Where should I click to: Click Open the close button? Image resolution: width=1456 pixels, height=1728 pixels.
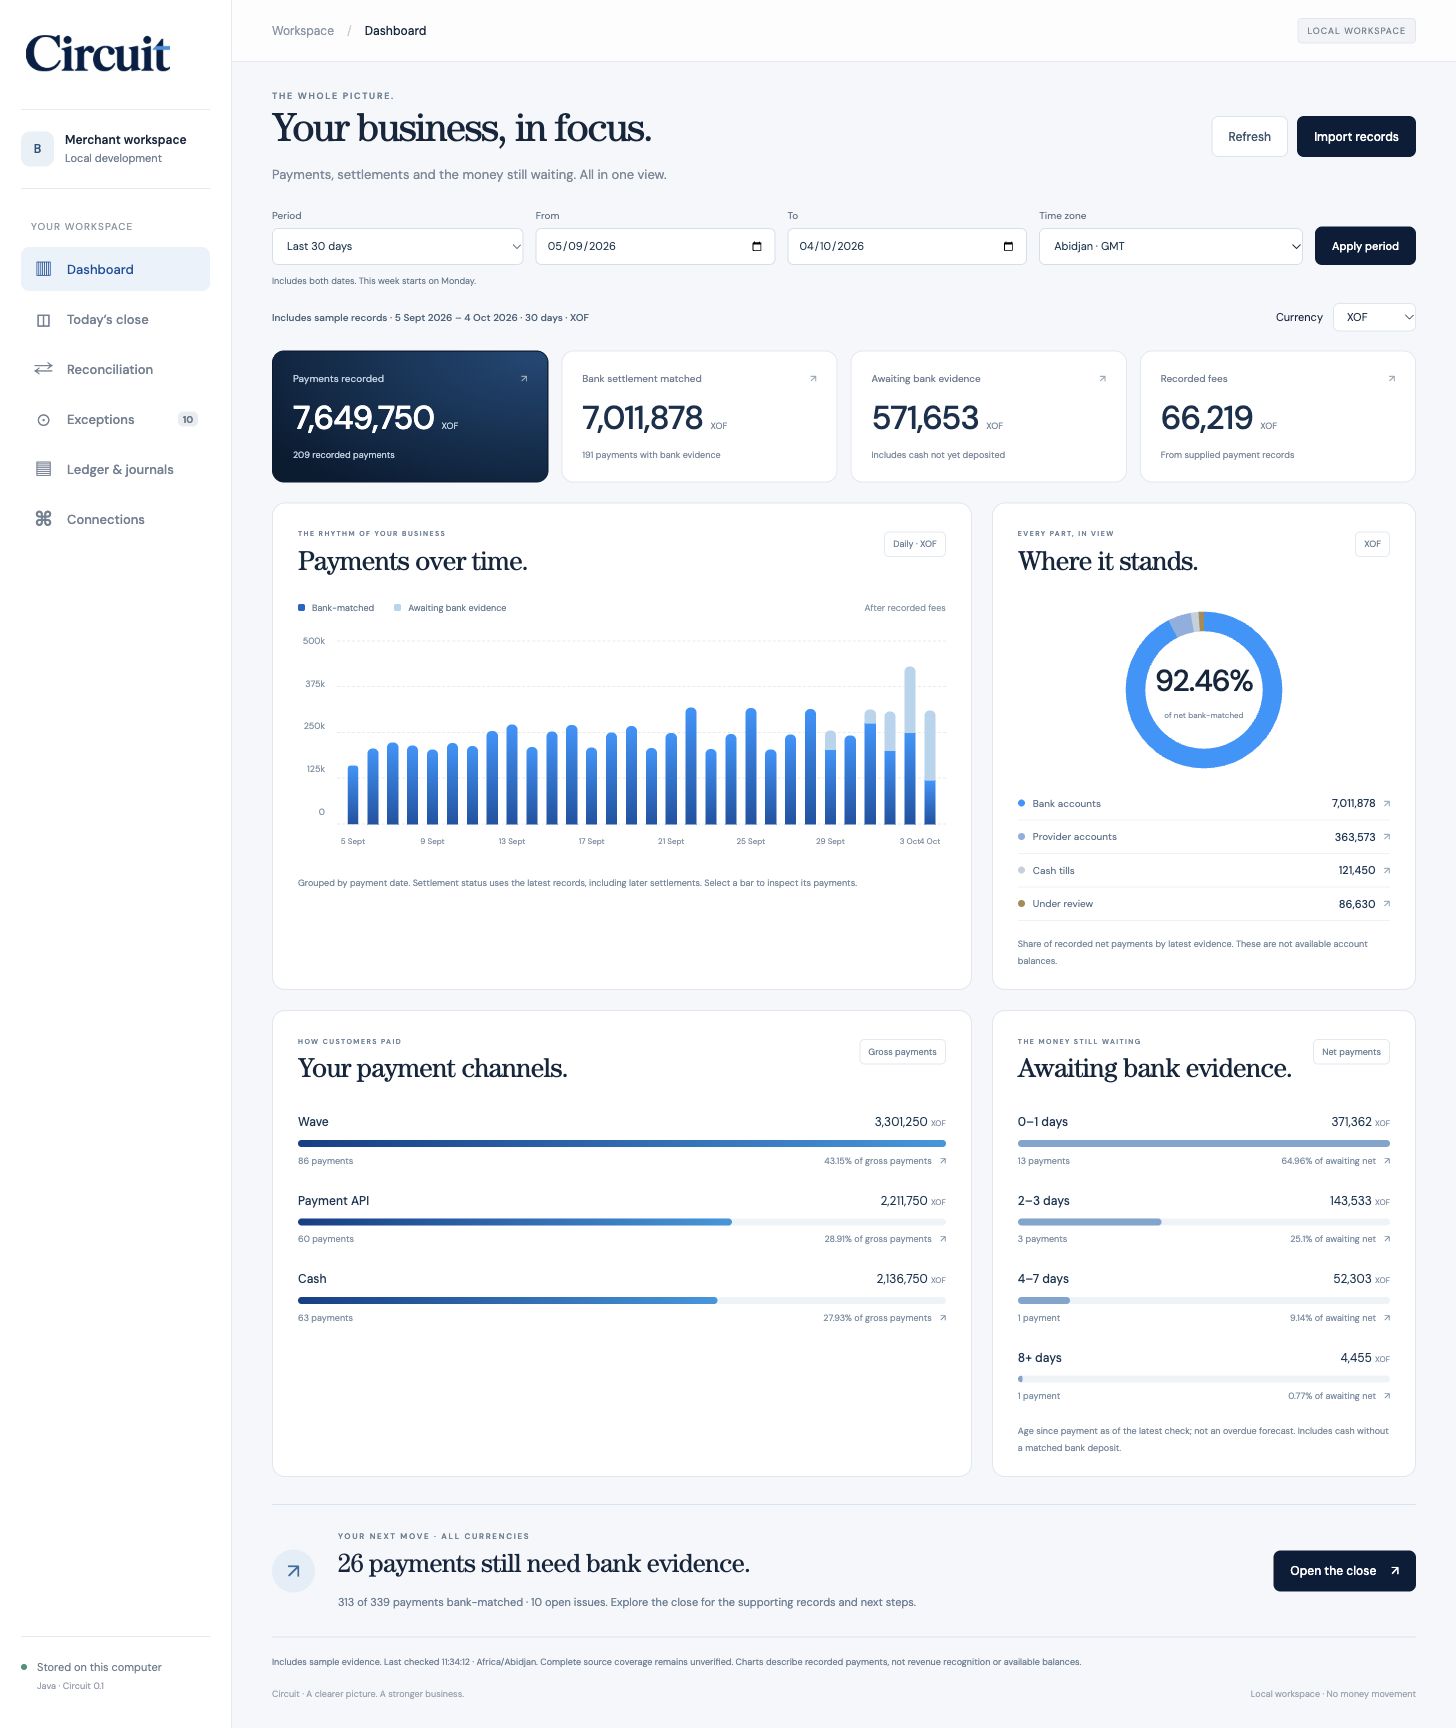point(1344,1571)
